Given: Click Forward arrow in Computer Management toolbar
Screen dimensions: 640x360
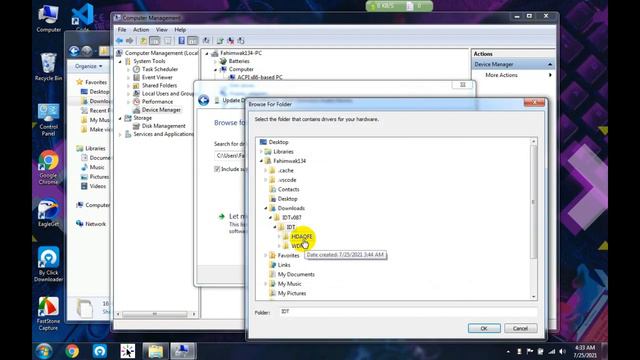Looking at the screenshot, I should pos(130,40).
